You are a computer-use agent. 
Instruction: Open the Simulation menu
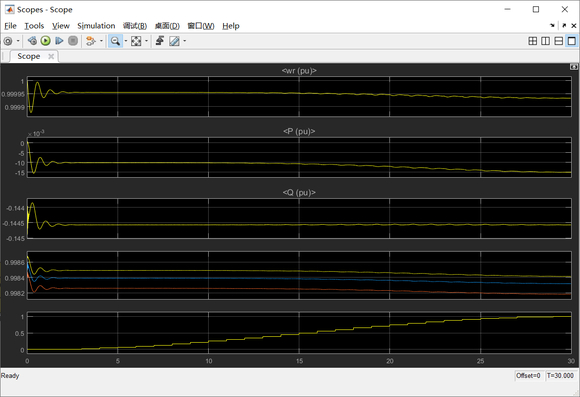(x=96, y=26)
